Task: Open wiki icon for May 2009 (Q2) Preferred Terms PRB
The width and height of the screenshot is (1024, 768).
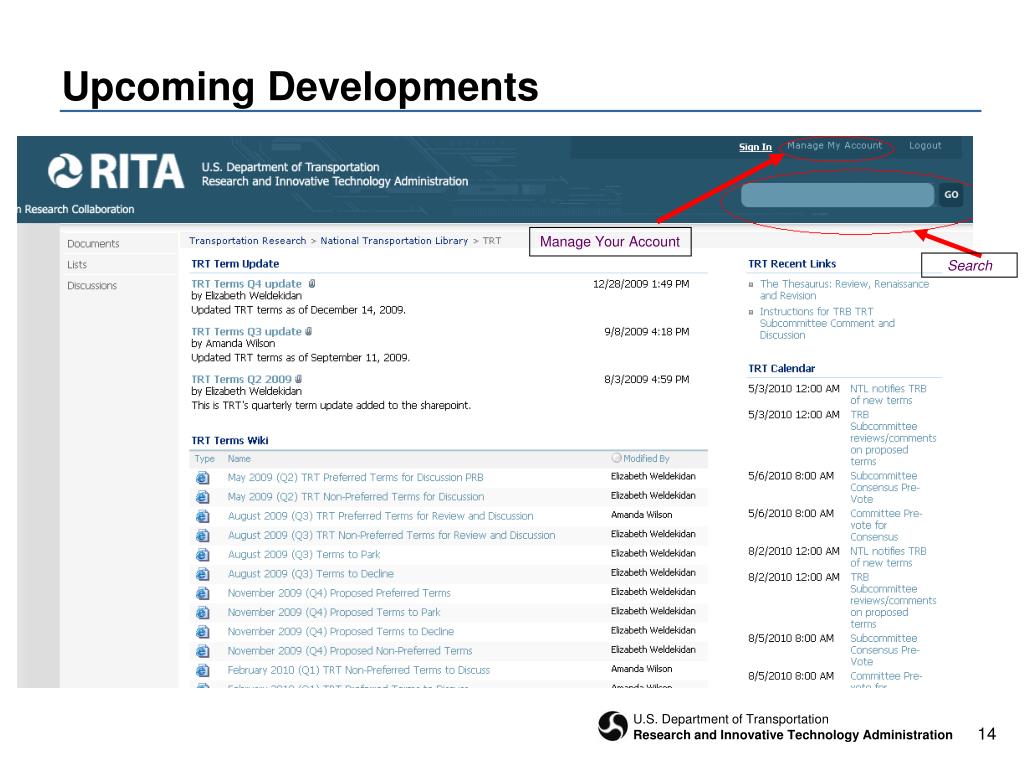Action: (203, 478)
